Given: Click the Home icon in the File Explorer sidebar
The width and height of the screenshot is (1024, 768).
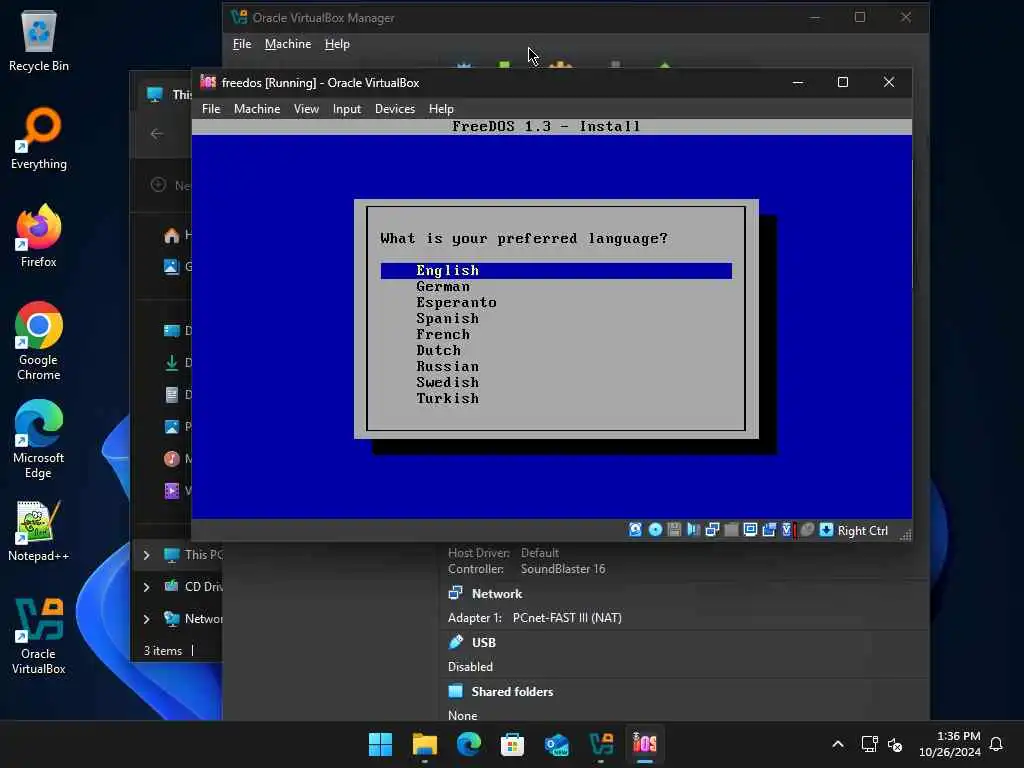Looking at the screenshot, I should click(172, 235).
